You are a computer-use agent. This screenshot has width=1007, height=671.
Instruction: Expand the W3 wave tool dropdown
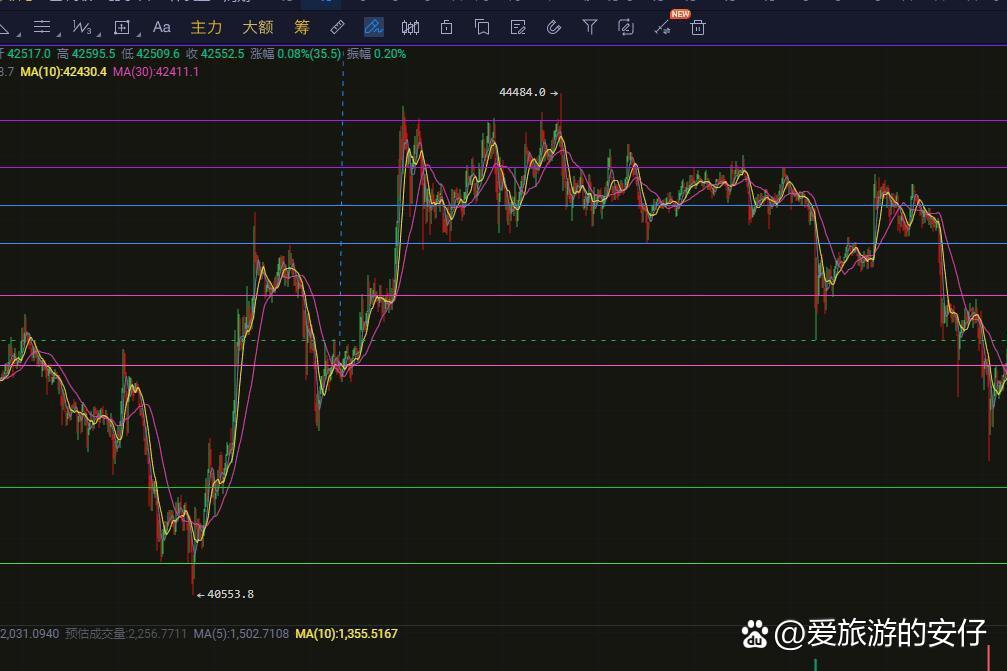click(x=83, y=27)
